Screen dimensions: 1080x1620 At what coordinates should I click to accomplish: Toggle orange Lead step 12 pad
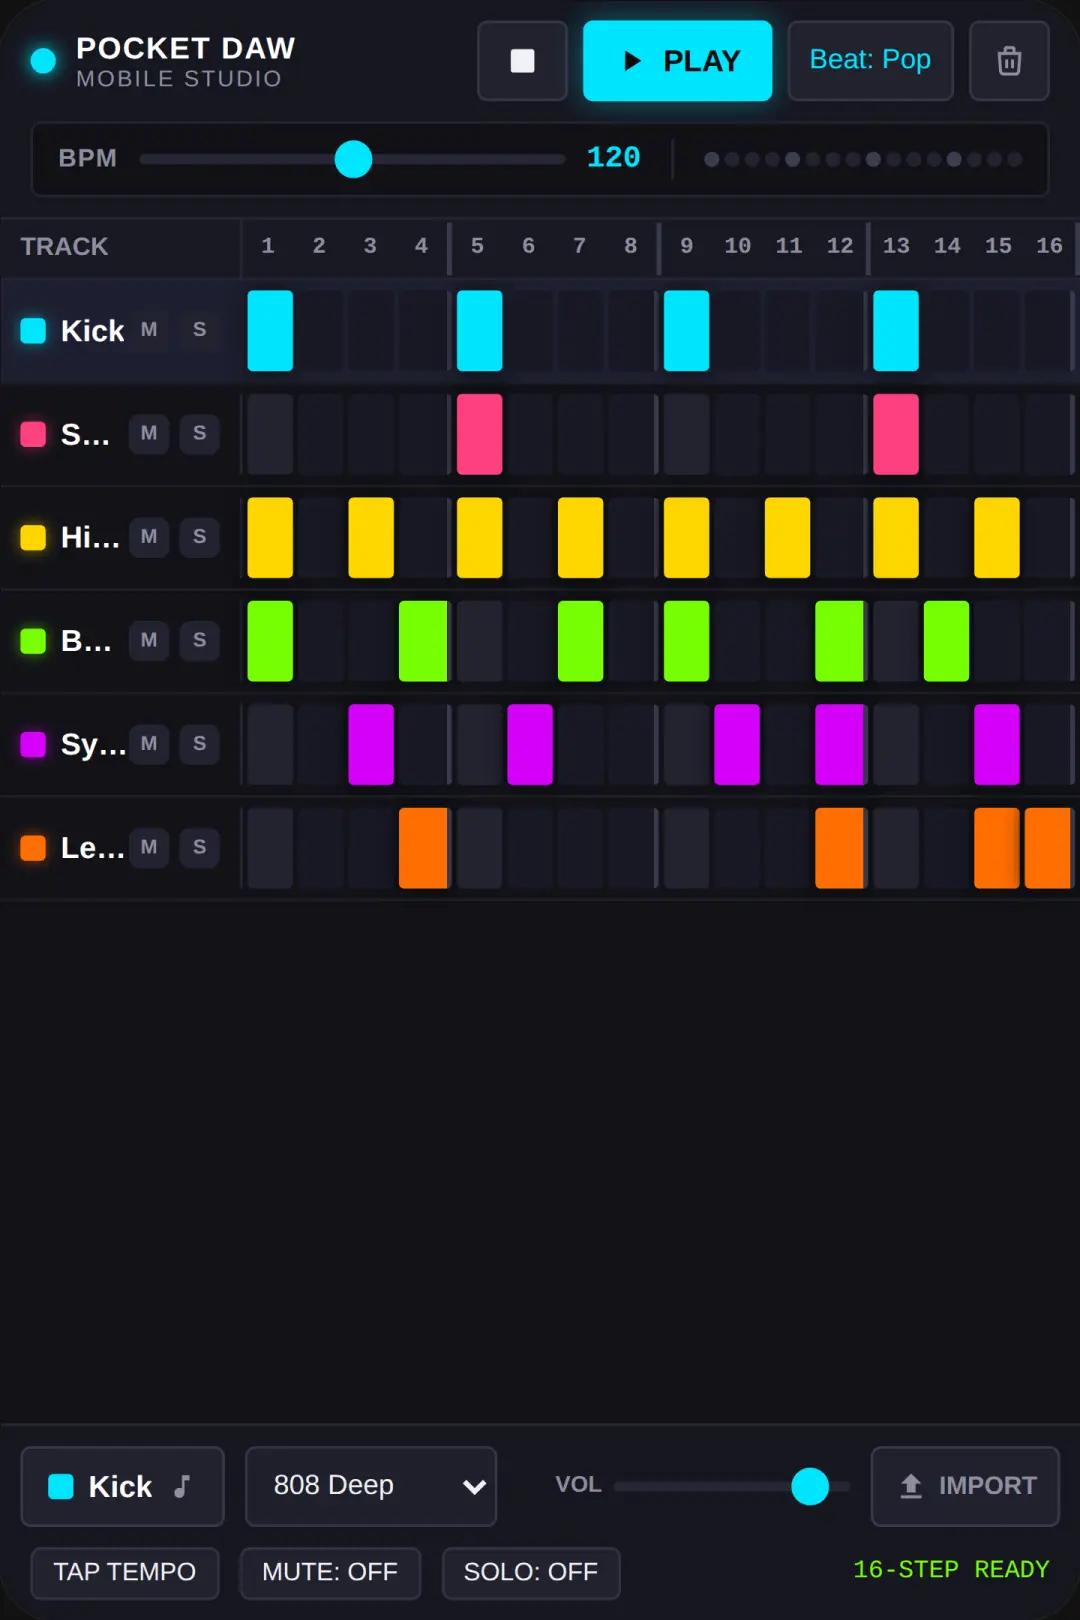839,848
